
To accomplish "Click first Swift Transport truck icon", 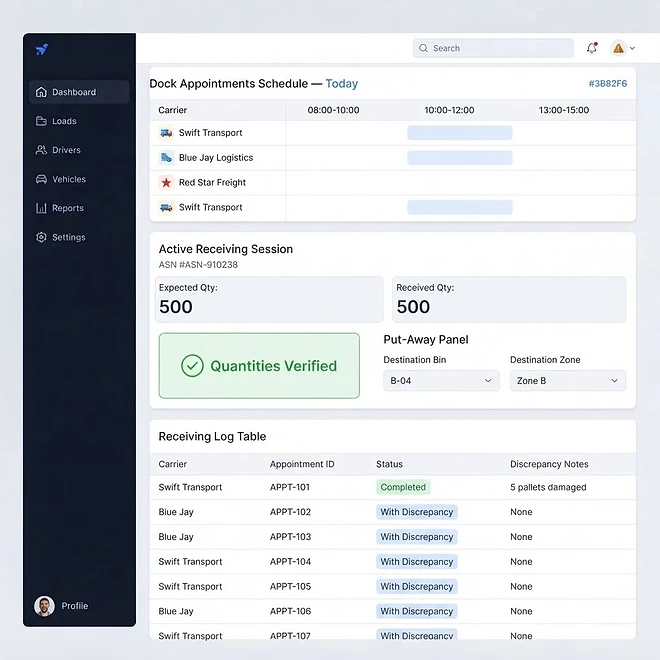I will click(166, 133).
